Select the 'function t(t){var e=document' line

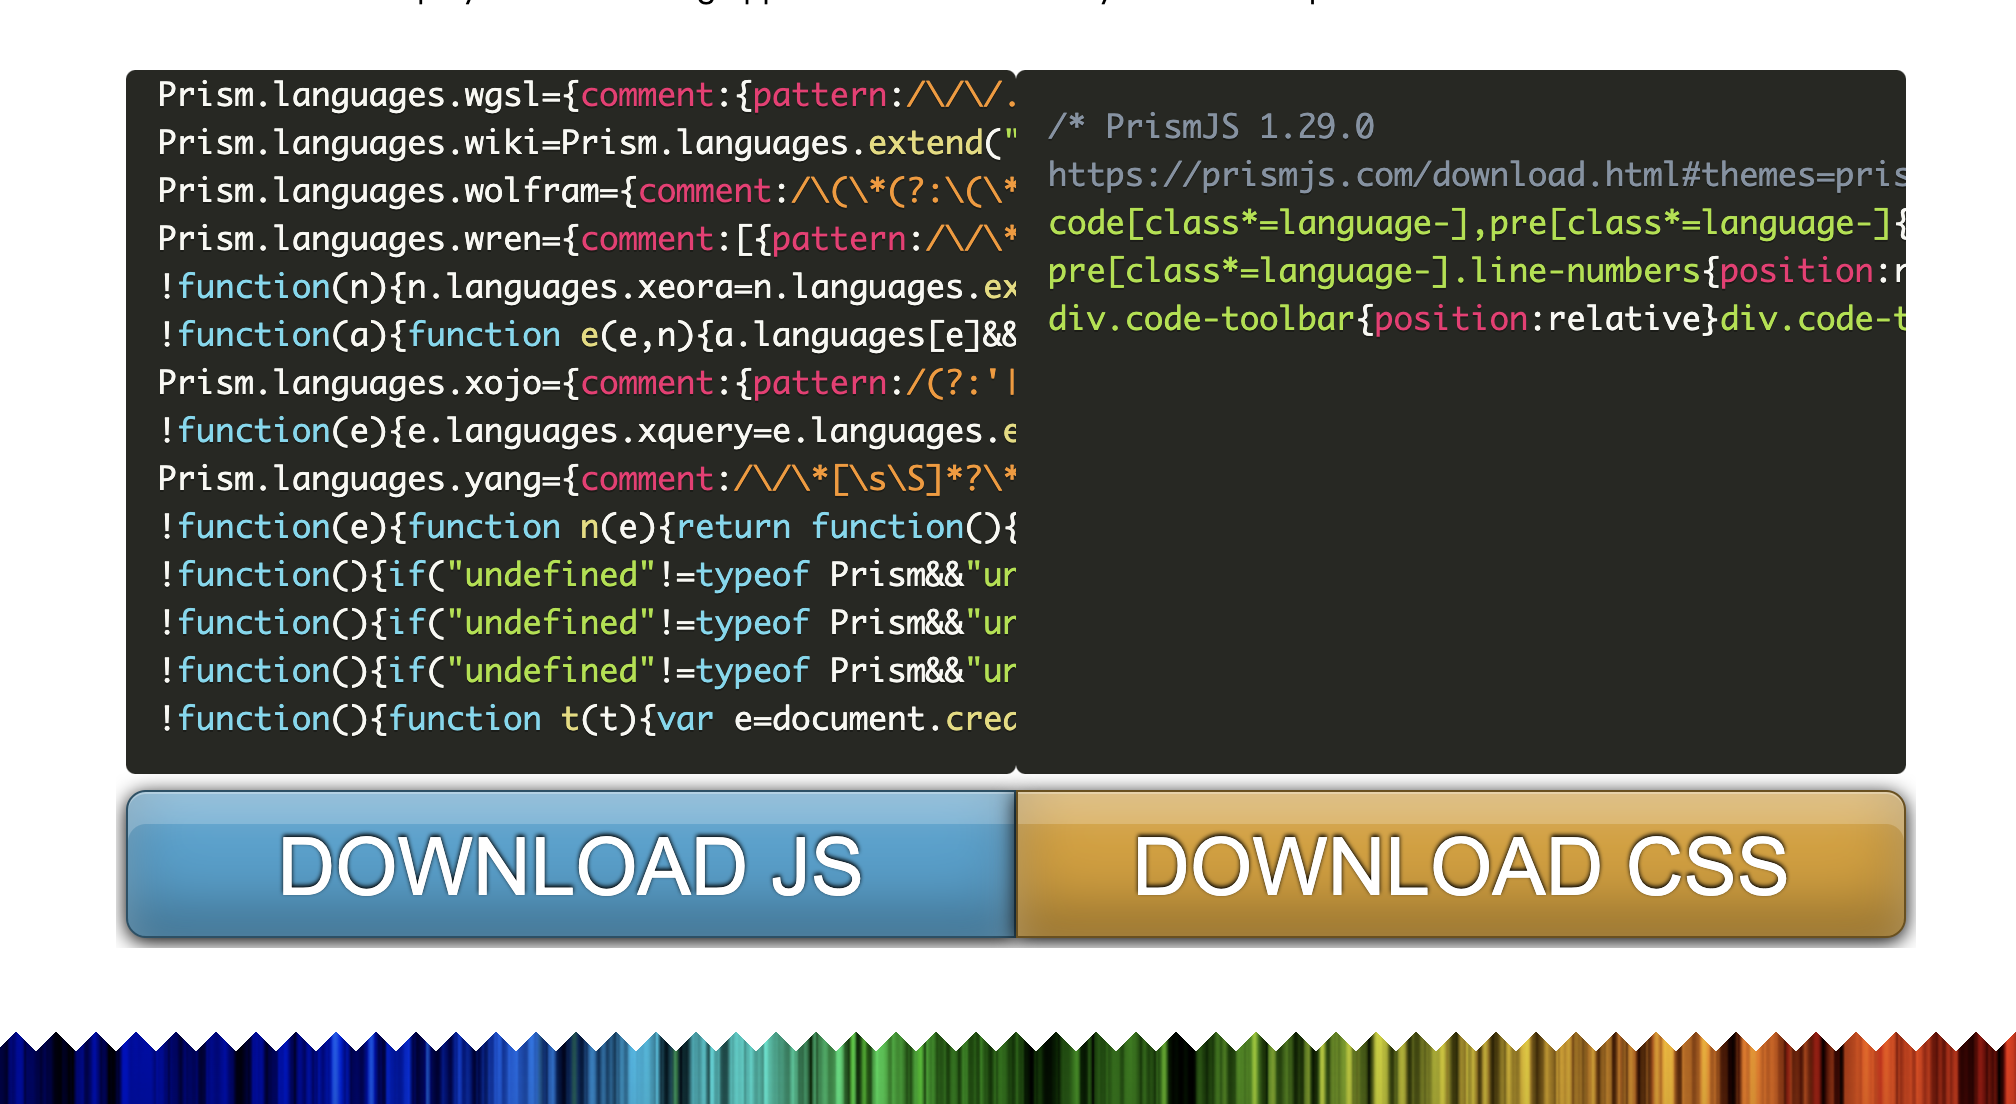(587, 719)
